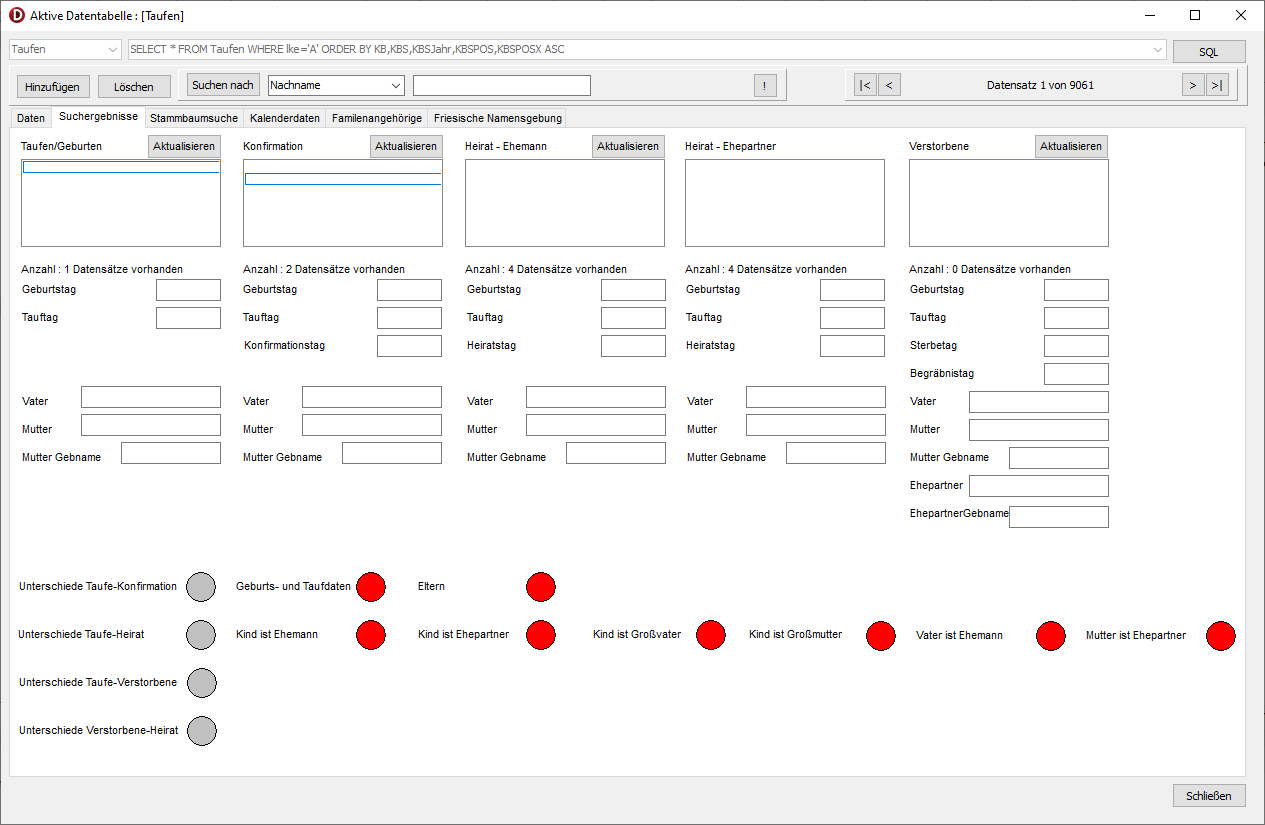Go to previous record arrow

[889, 85]
